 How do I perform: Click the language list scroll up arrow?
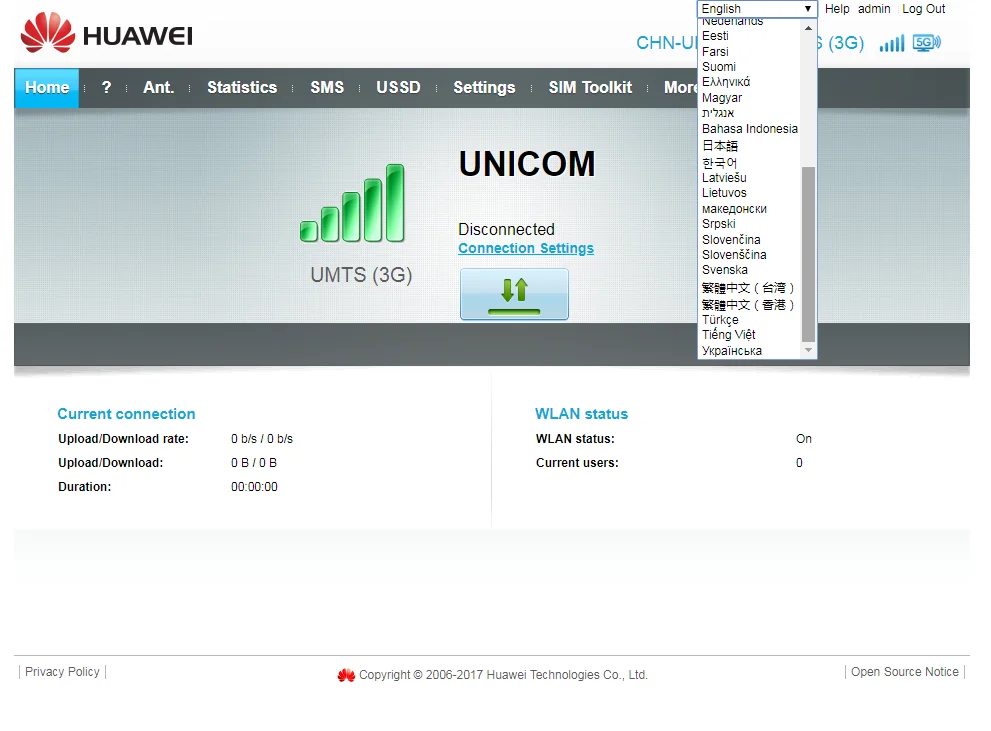coord(808,28)
